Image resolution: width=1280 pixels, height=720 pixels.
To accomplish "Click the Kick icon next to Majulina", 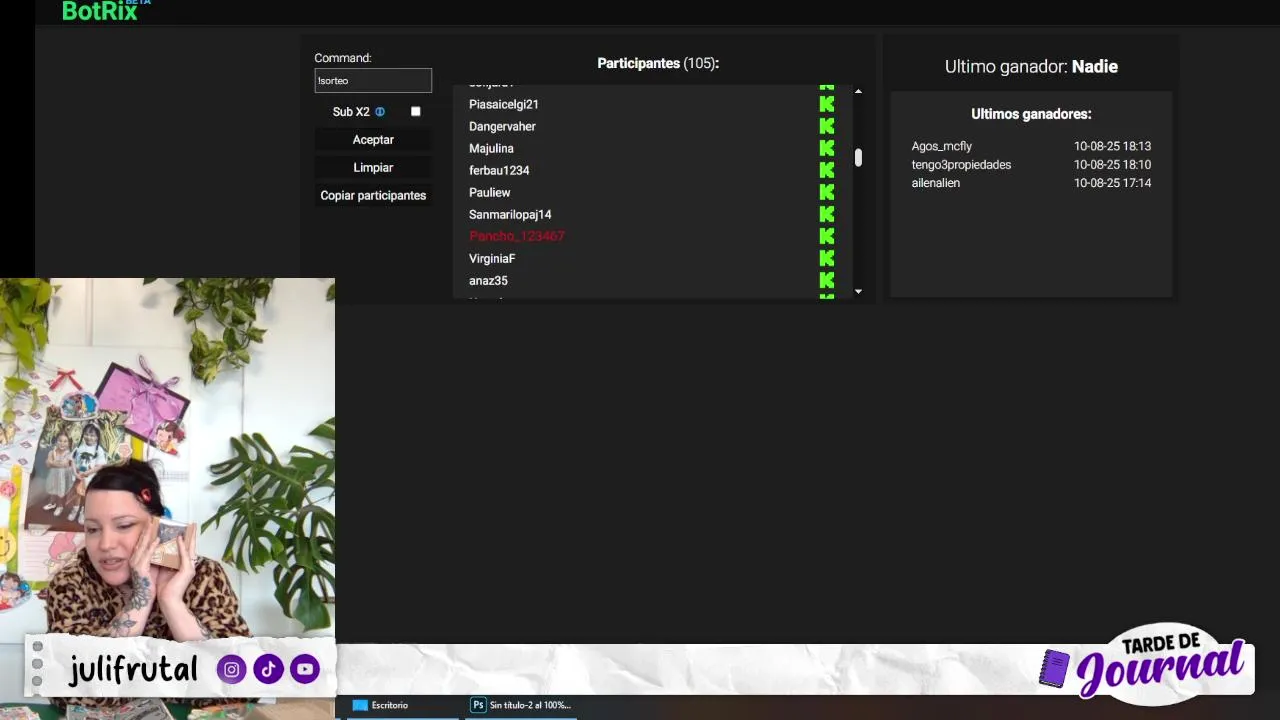I will [827, 148].
